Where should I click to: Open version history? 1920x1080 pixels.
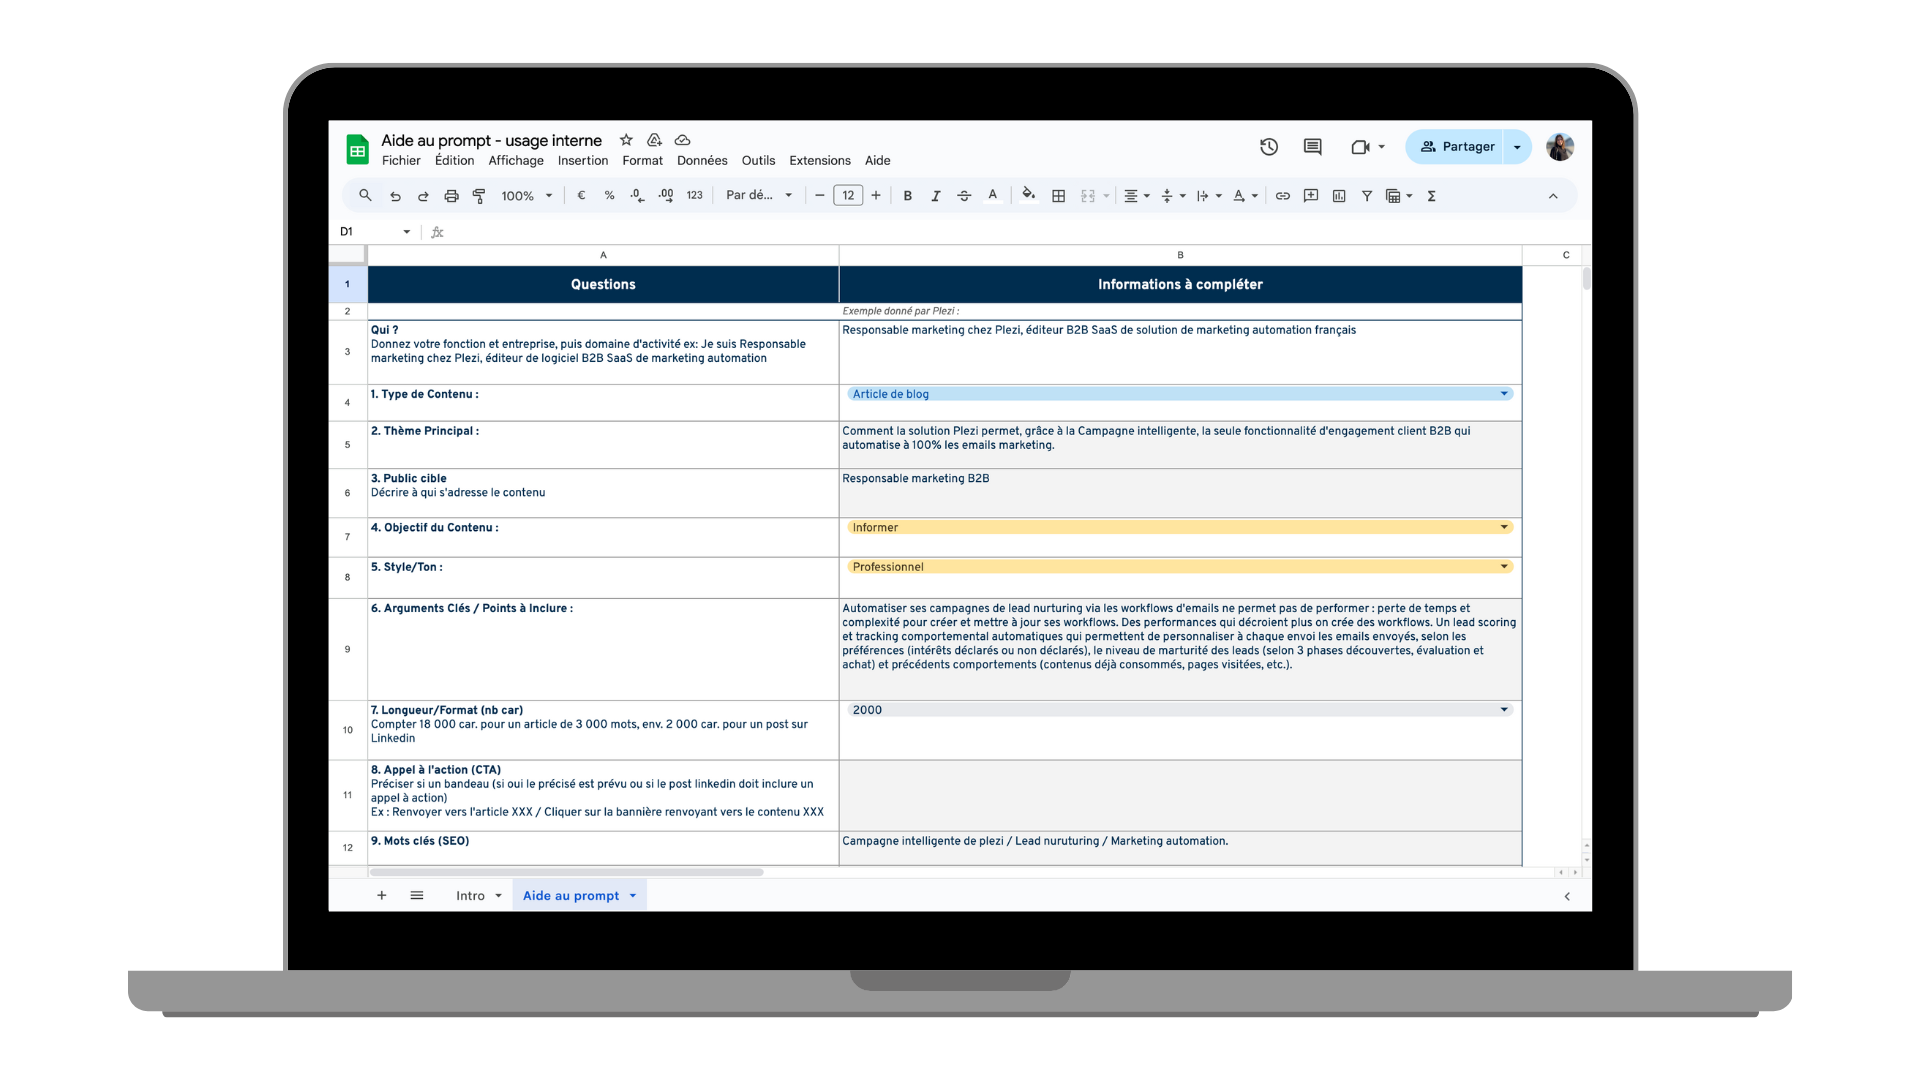(1269, 147)
